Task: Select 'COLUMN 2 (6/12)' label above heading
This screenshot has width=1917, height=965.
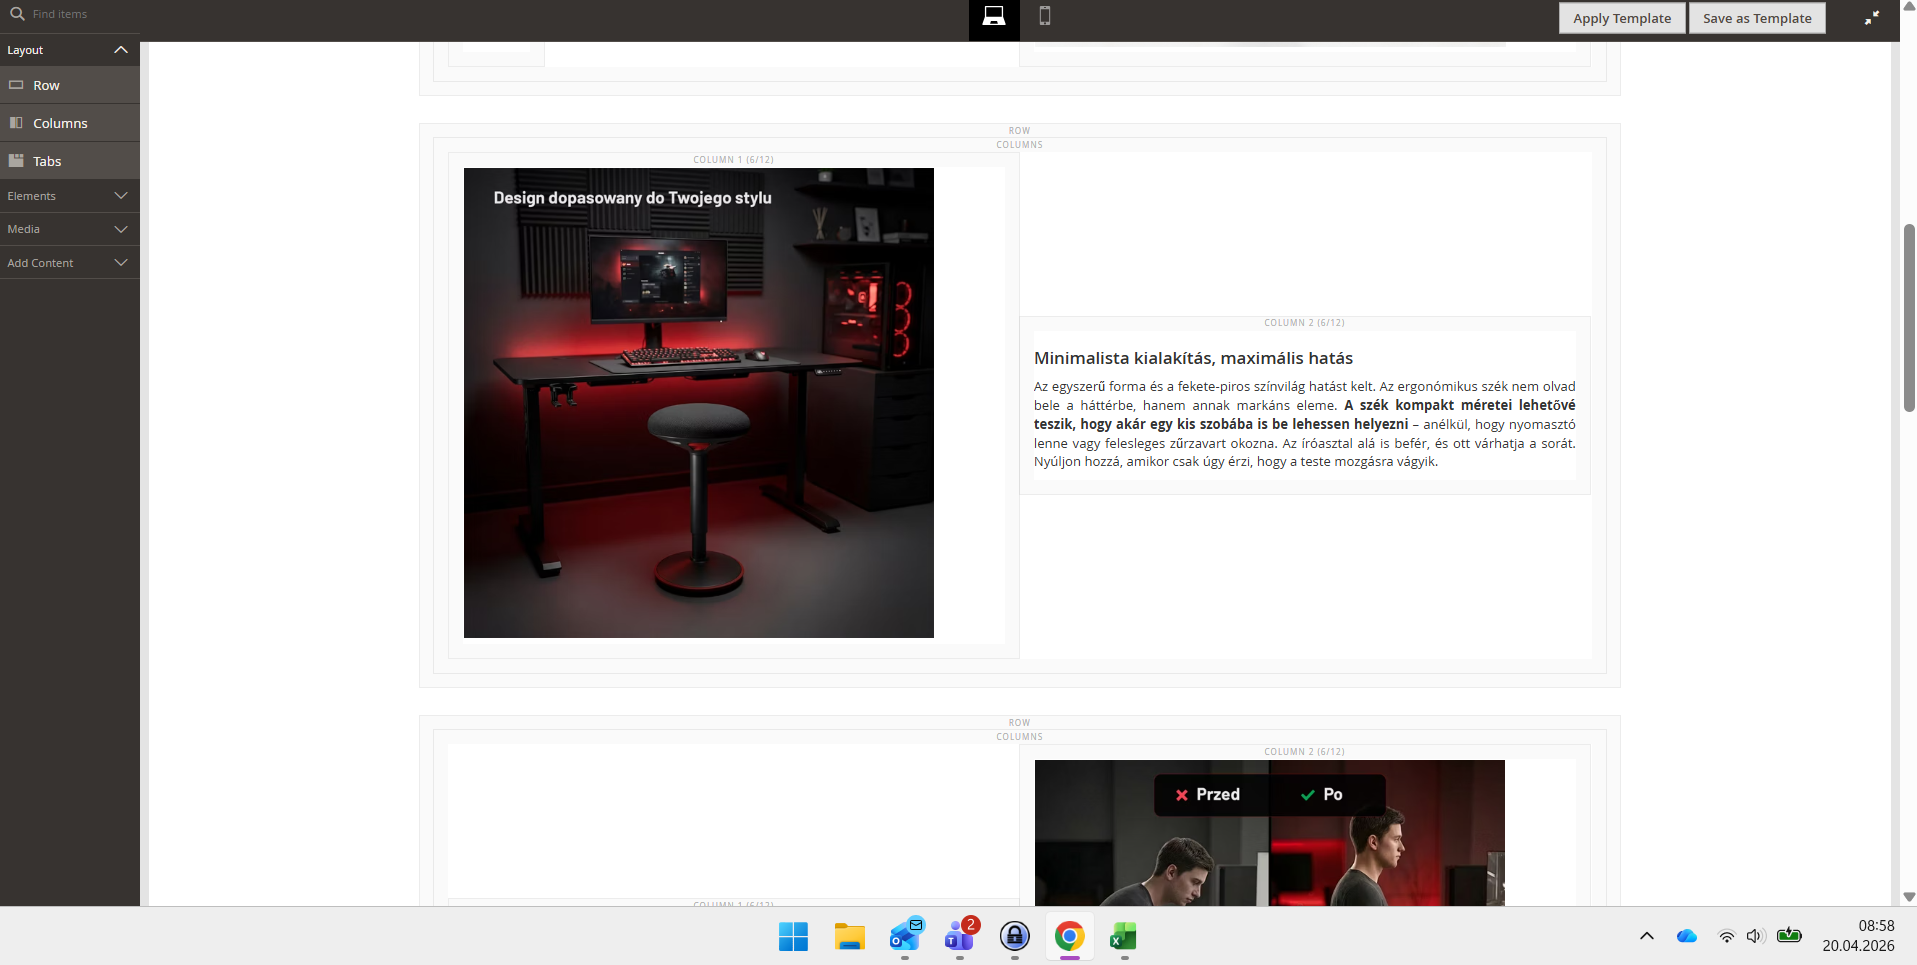Action: 1304,323
